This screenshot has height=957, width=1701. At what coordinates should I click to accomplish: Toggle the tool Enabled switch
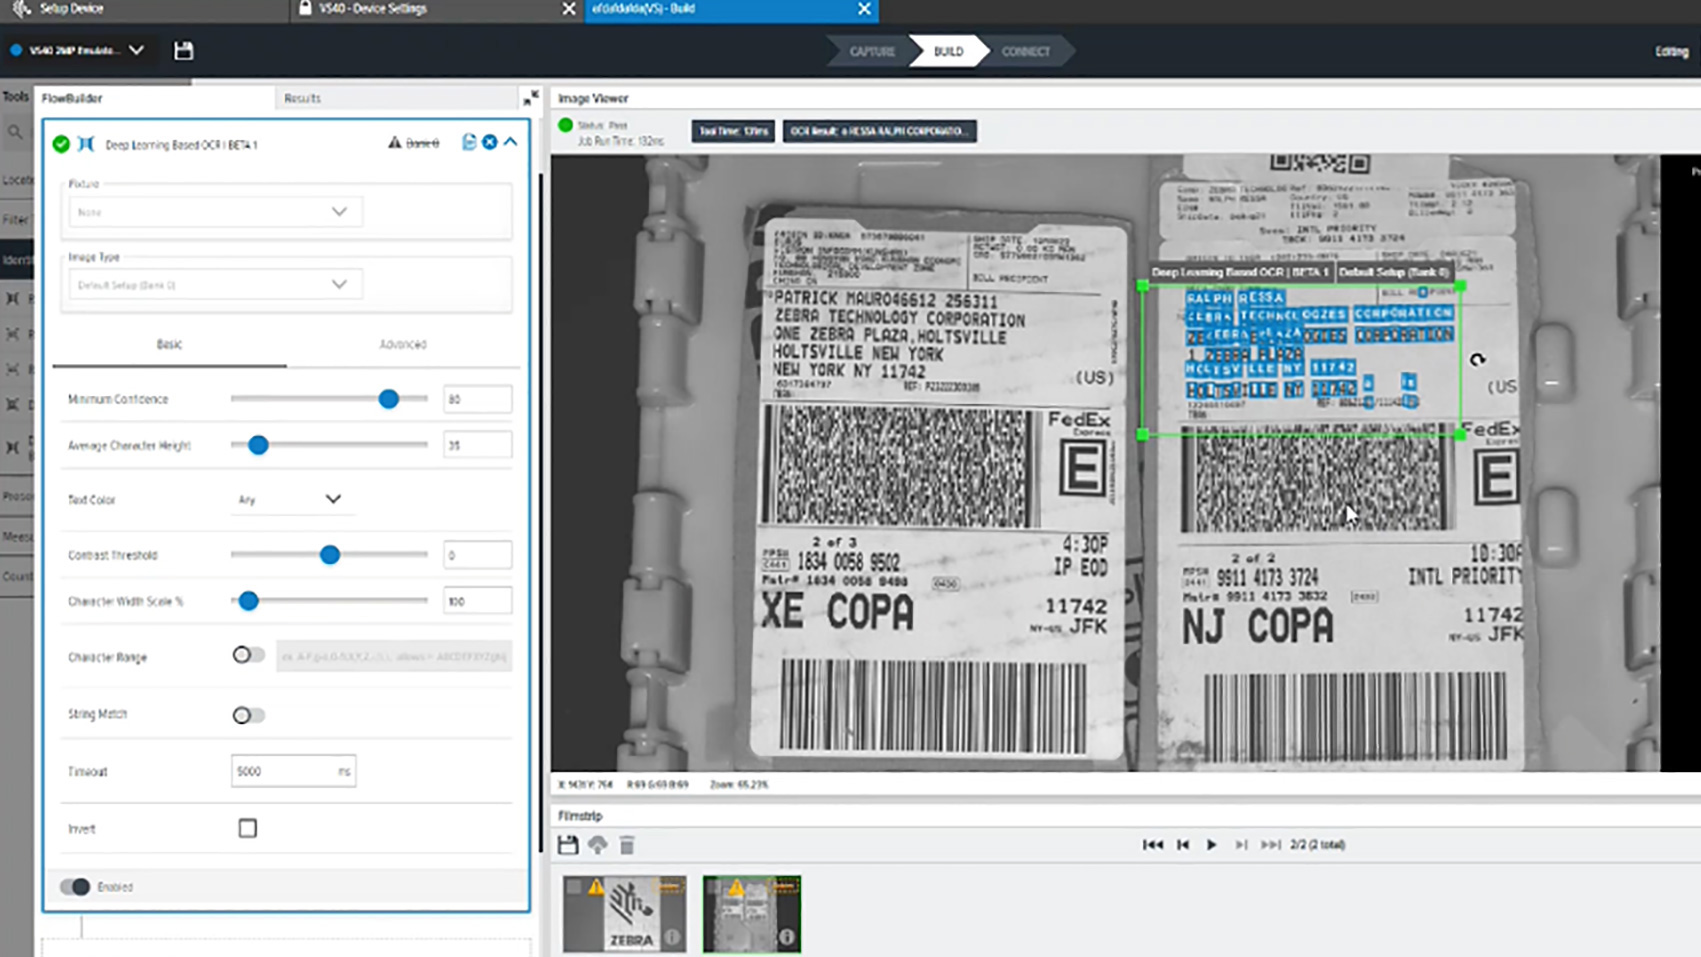pyautogui.click(x=75, y=887)
